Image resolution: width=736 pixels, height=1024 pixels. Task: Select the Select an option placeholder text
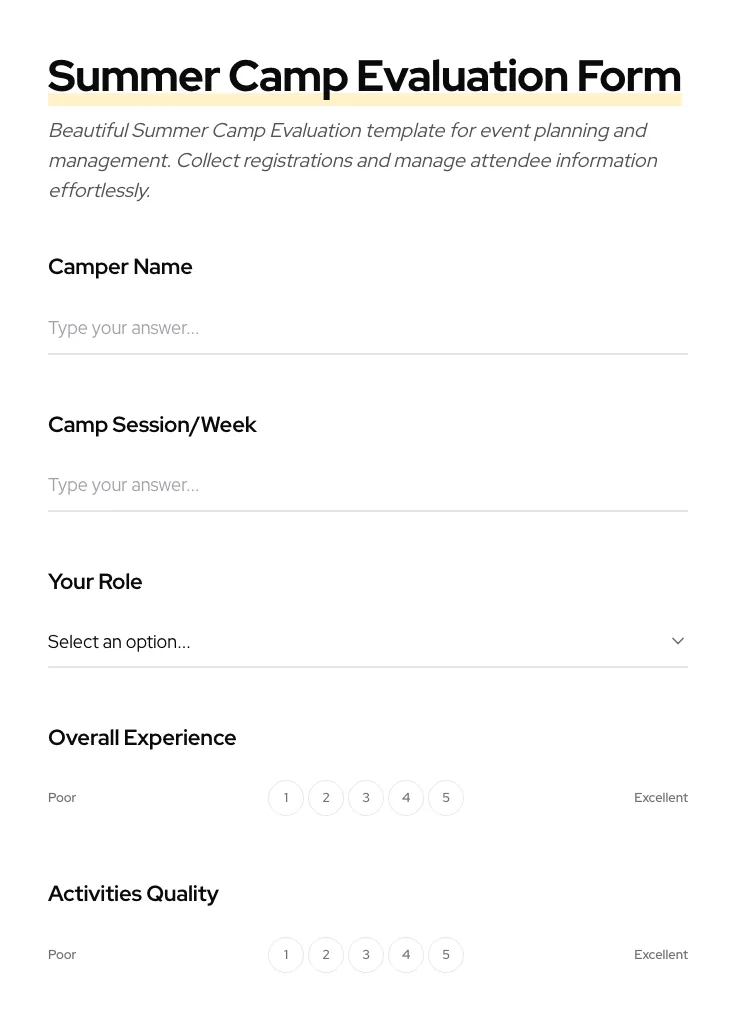pyautogui.click(x=119, y=641)
